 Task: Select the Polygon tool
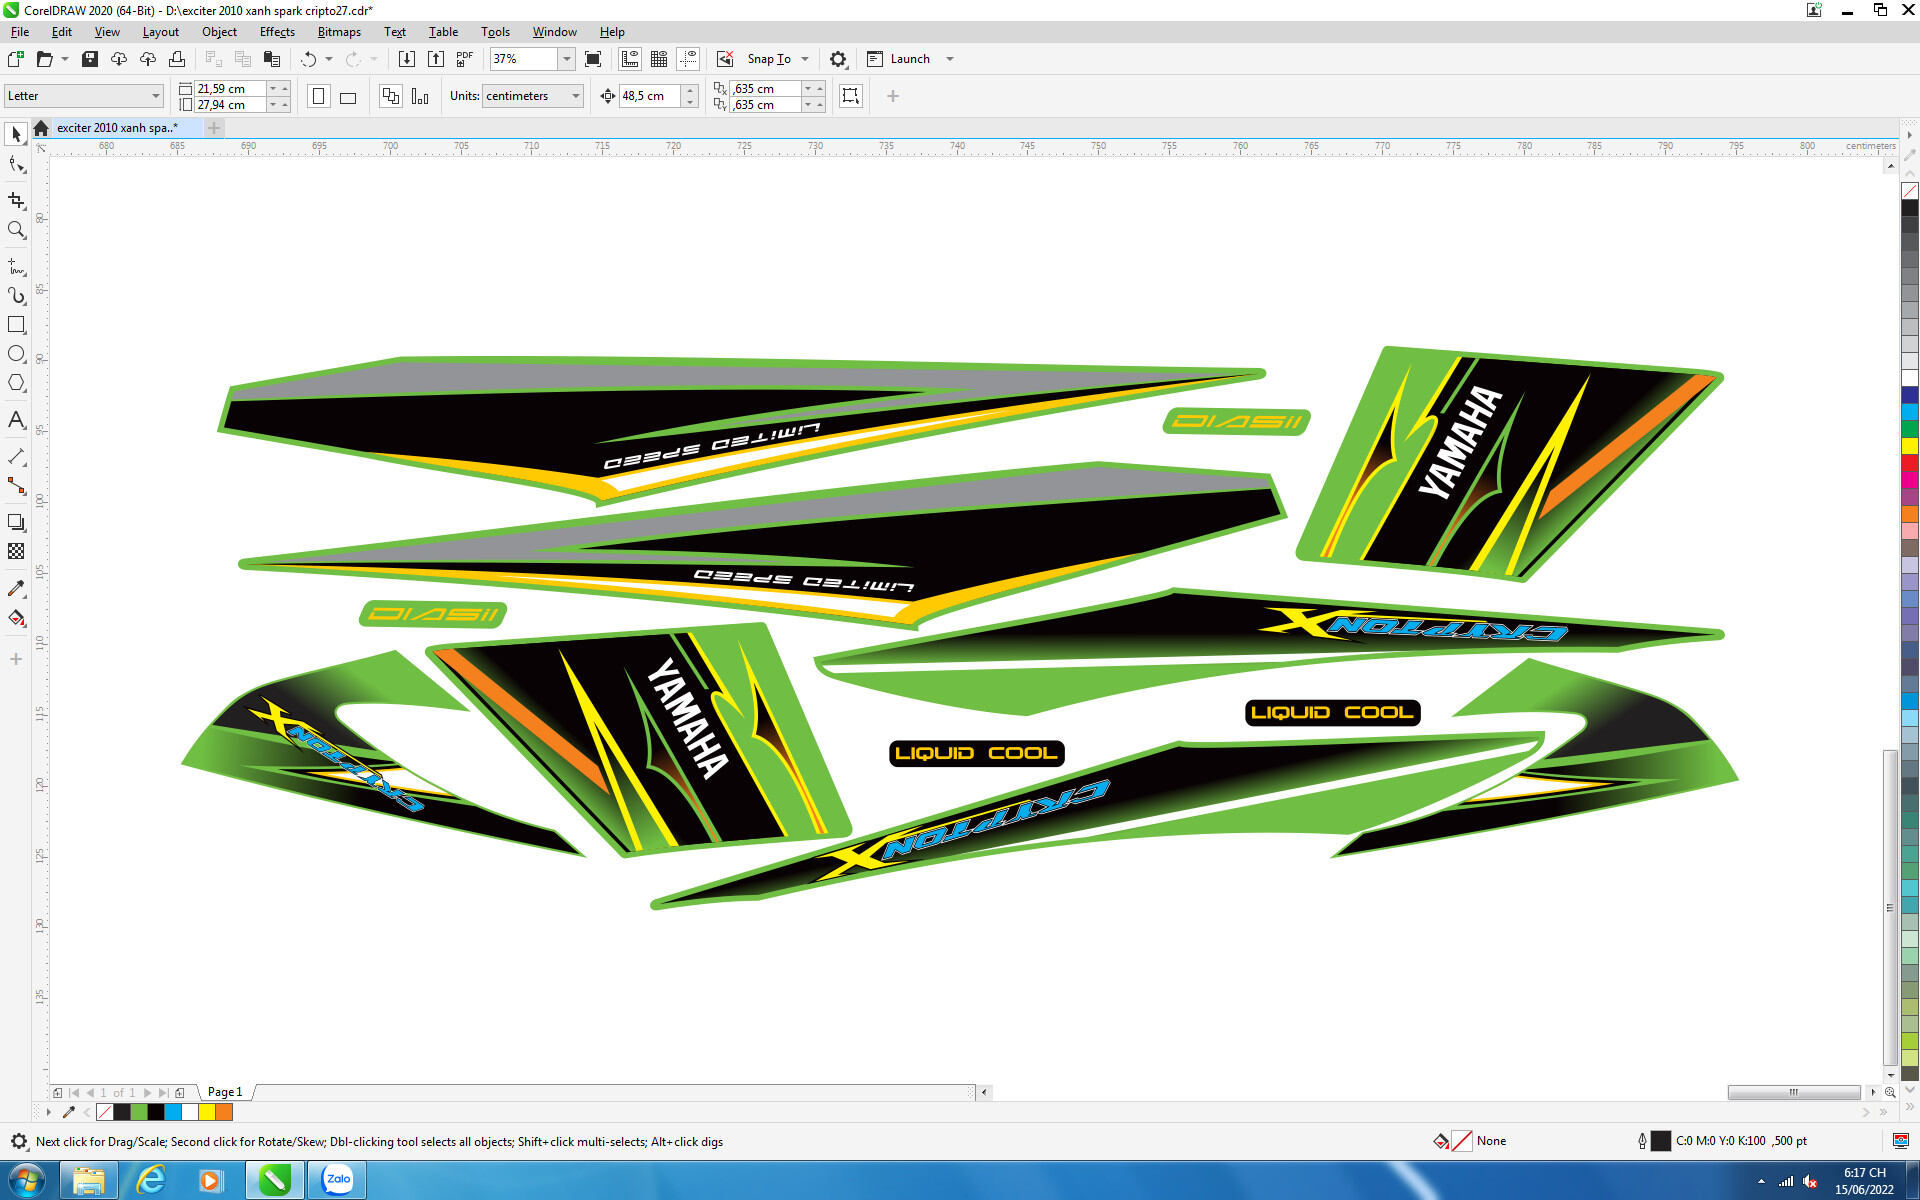coord(16,383)
